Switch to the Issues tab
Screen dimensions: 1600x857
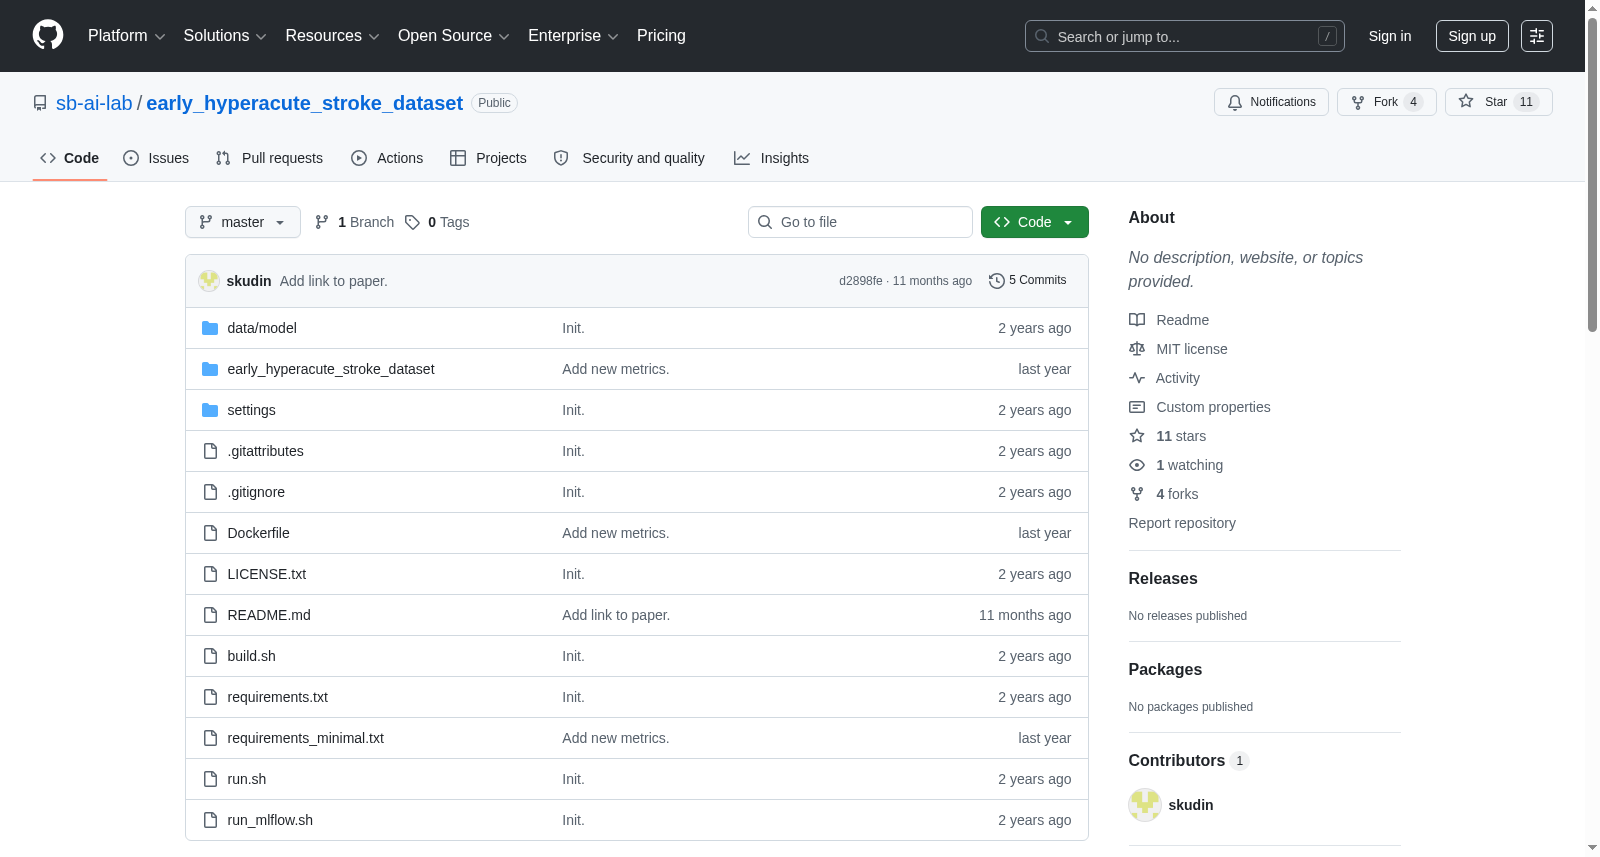point(156,158)
